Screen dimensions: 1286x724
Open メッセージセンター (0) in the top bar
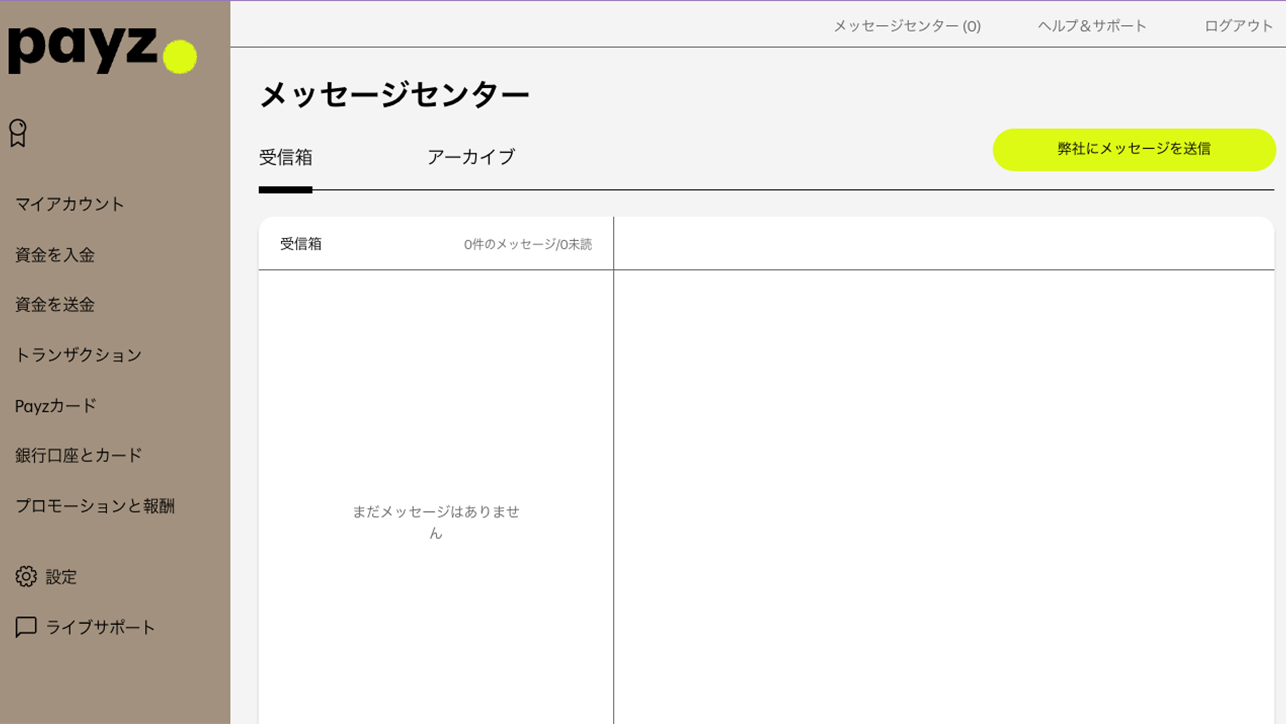[905, 26]
